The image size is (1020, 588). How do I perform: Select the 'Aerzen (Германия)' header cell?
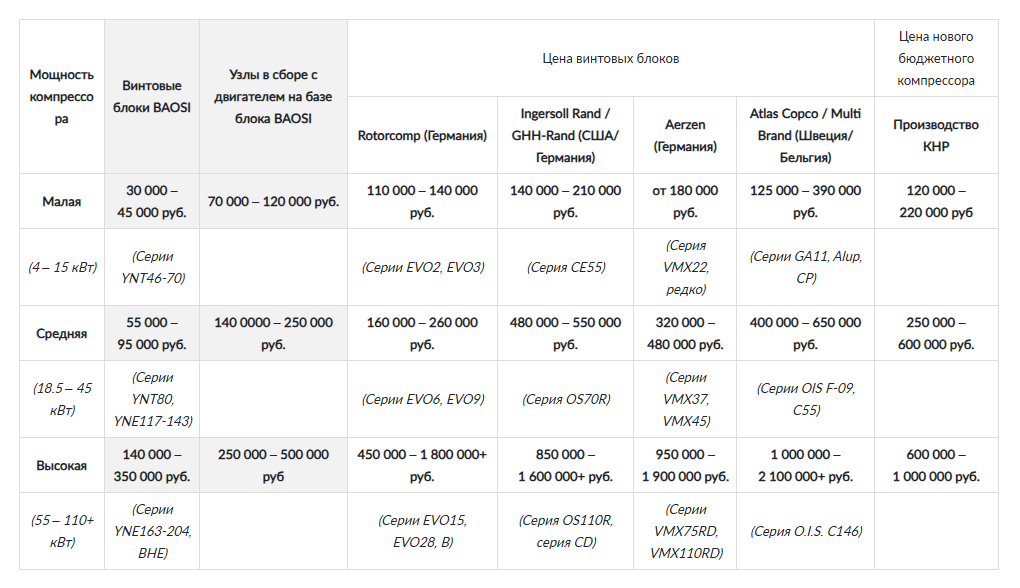tap(685, 135)
